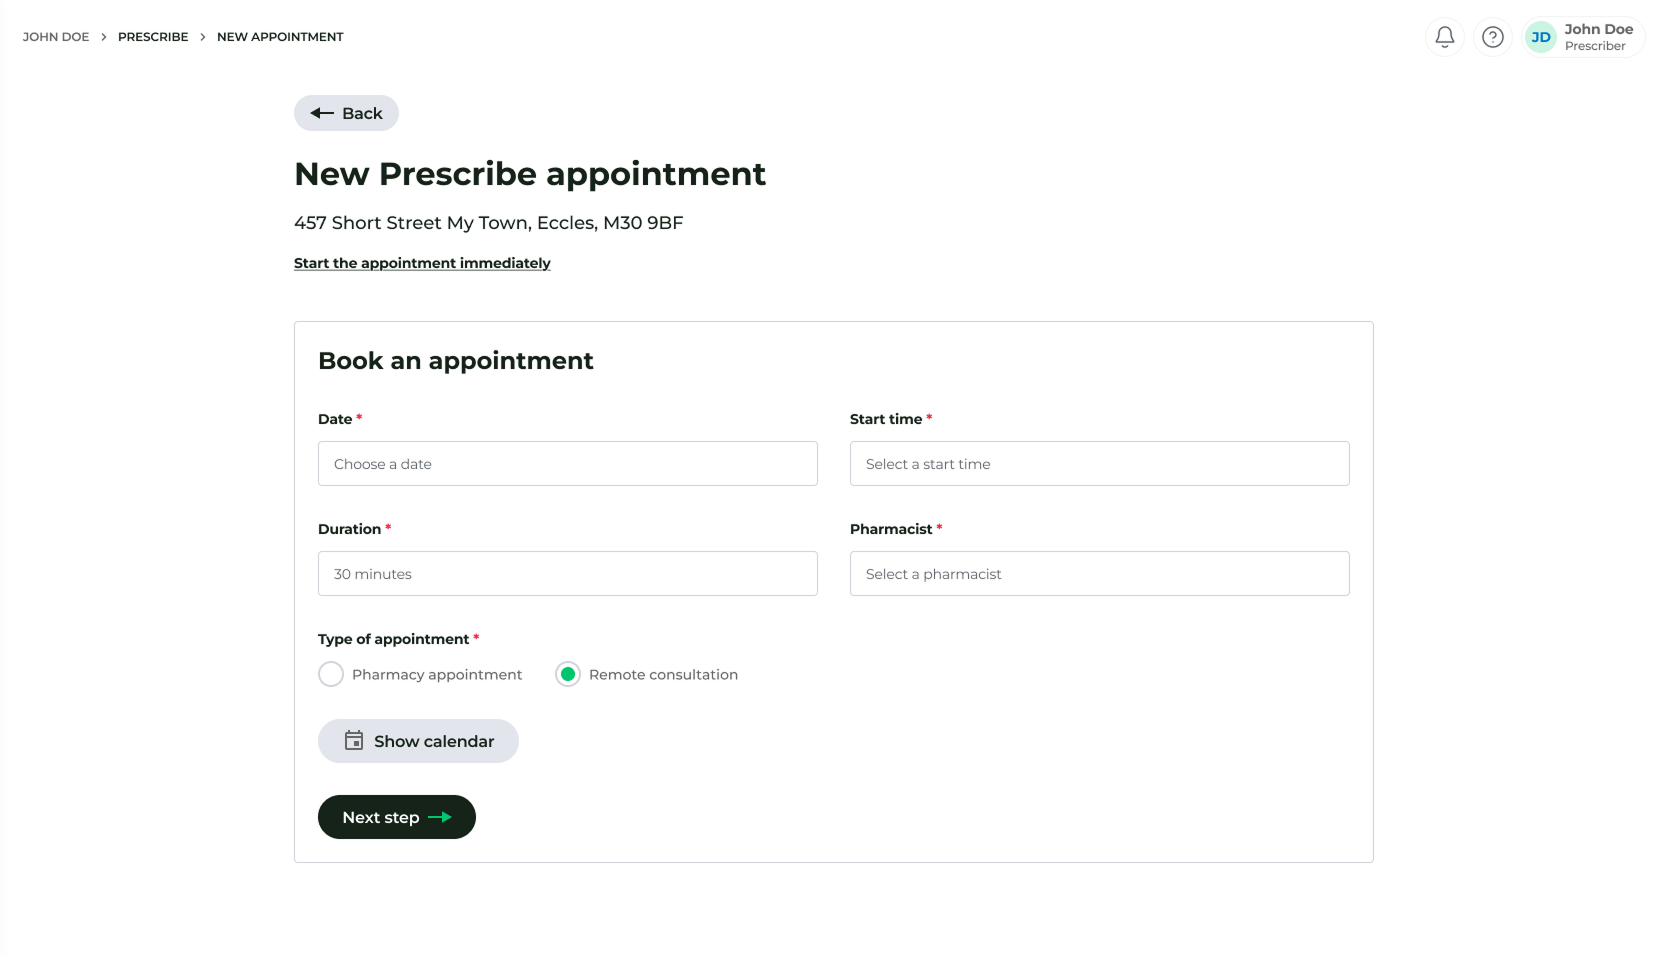Click the breadcrumb chevron after John Doe
The width and height of the screenshot is (1678, 956).
tap(103, 37)
